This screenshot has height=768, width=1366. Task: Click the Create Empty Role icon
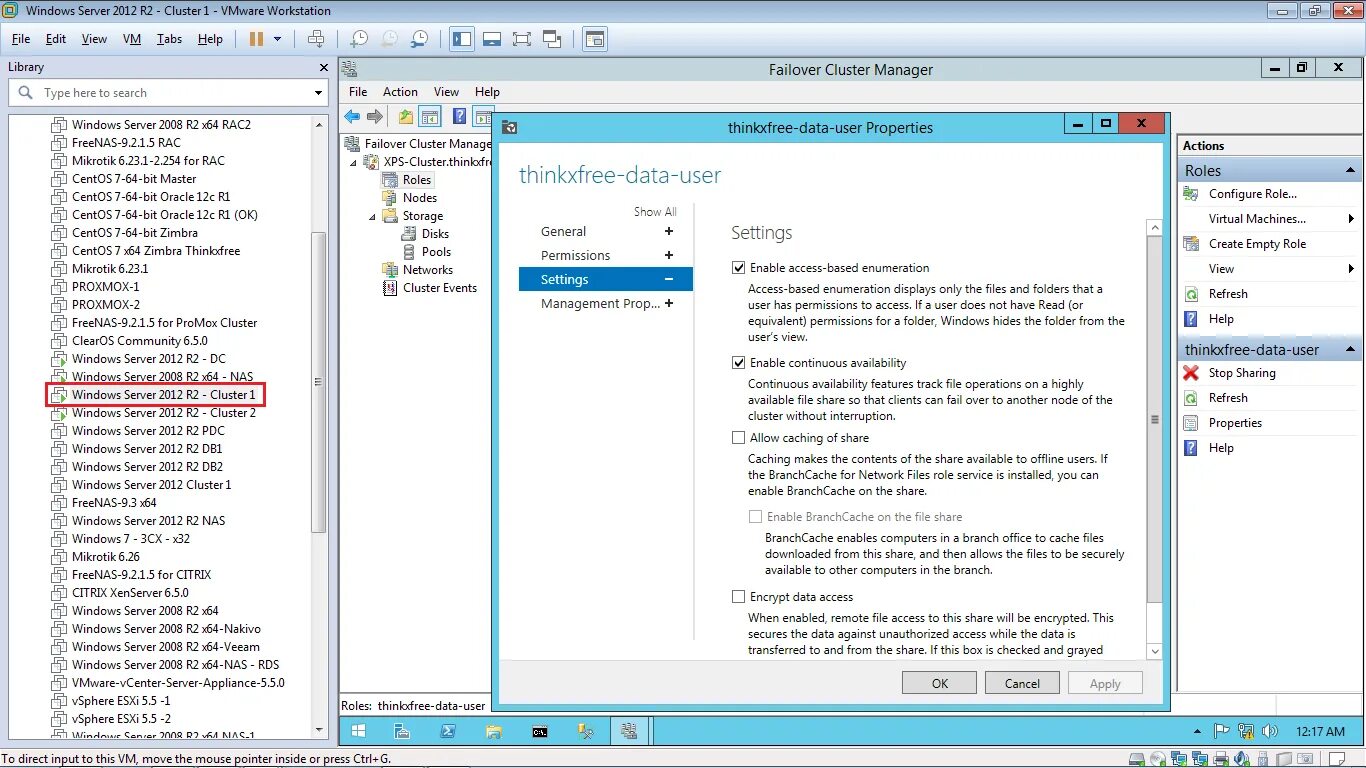point(1191,244)
